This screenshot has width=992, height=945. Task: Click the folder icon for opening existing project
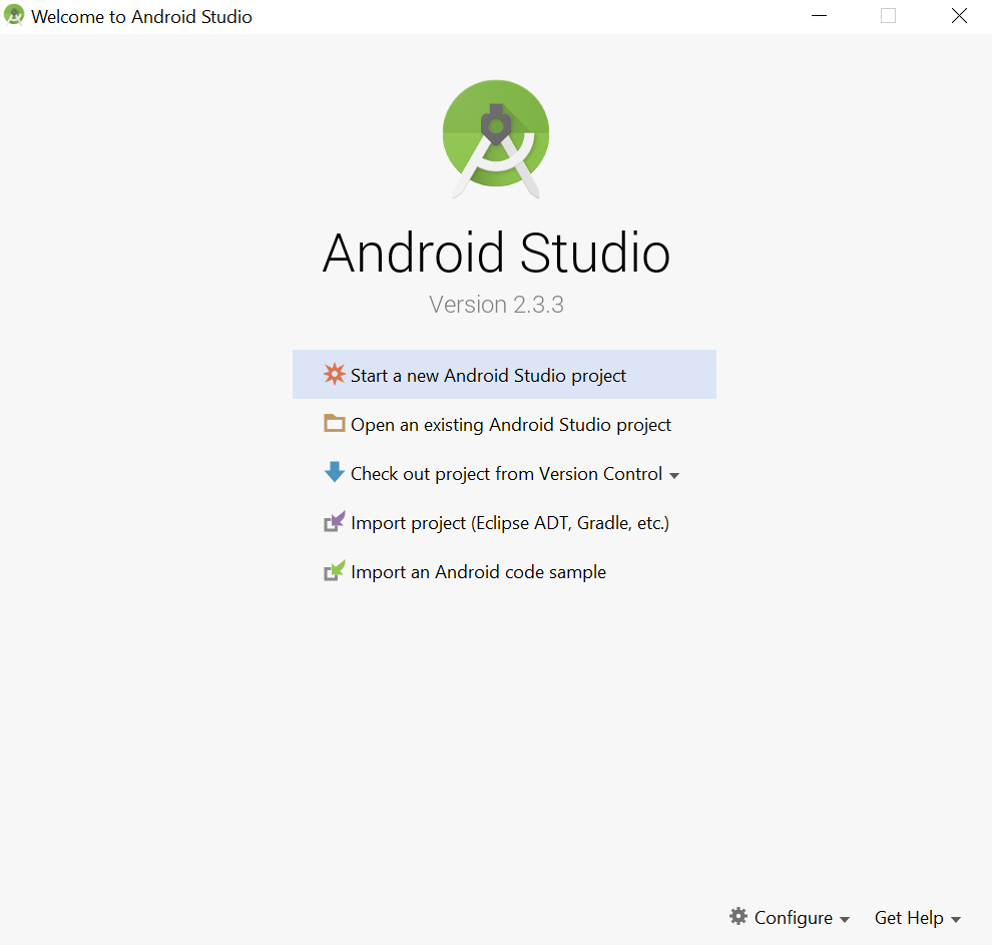(x=334, y=423)
